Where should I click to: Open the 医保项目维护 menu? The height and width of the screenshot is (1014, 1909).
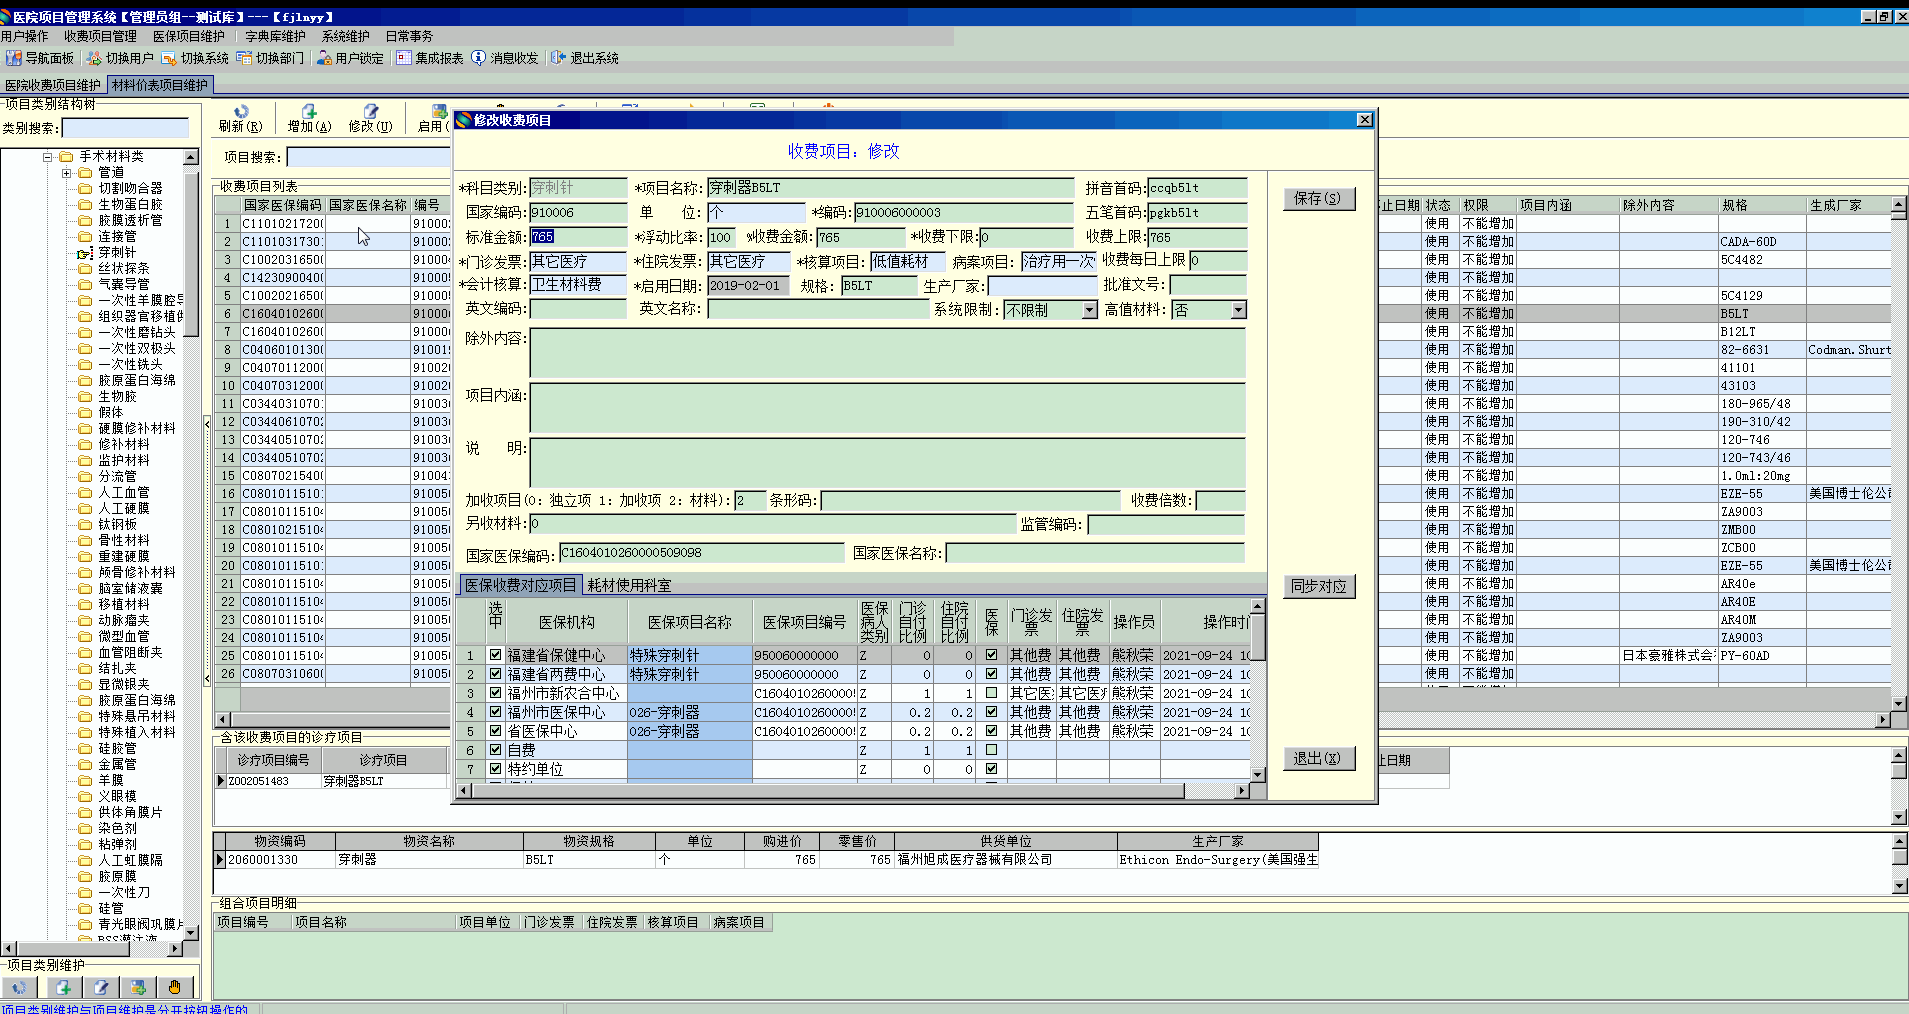pos(188,36)
